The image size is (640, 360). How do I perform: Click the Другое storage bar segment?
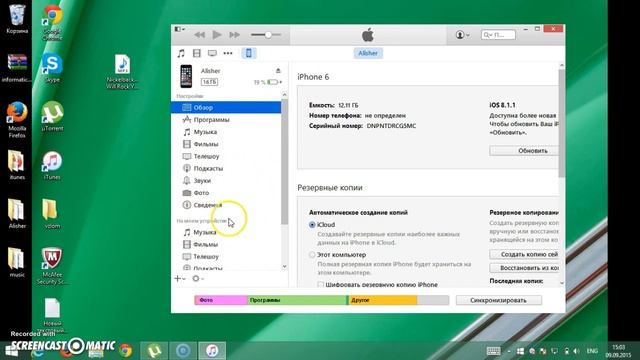(383, 300)
